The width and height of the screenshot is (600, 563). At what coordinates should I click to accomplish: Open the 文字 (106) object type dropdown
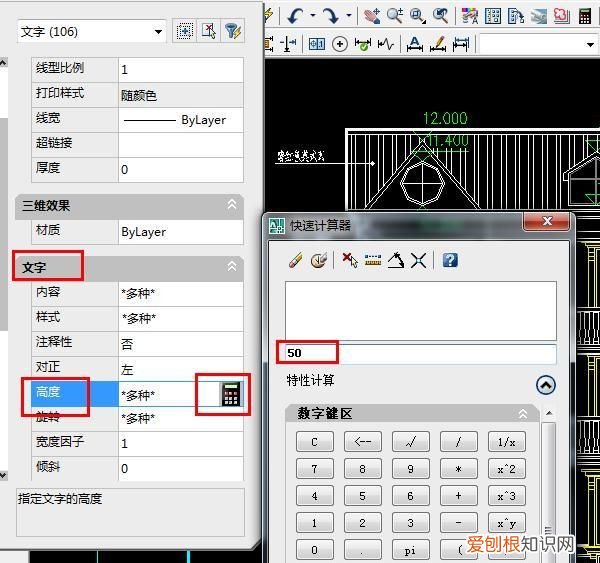point(92,31)
